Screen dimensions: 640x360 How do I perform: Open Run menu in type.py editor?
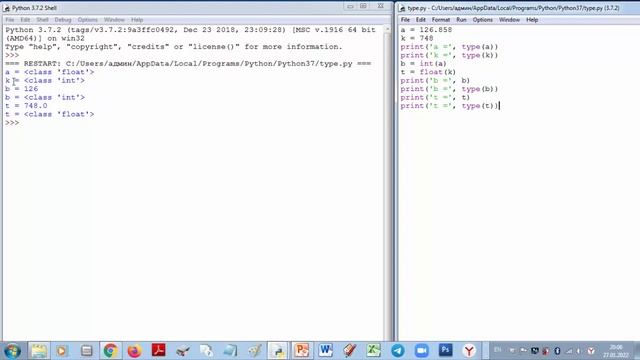[x=461, y=20]
